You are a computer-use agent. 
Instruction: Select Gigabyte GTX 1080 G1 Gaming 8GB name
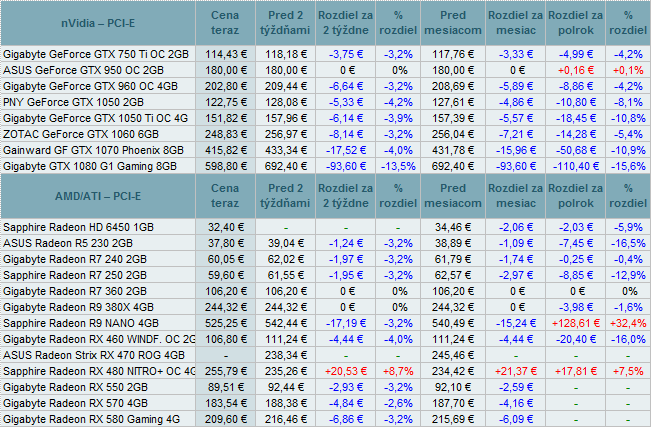(x=90, y=166)
